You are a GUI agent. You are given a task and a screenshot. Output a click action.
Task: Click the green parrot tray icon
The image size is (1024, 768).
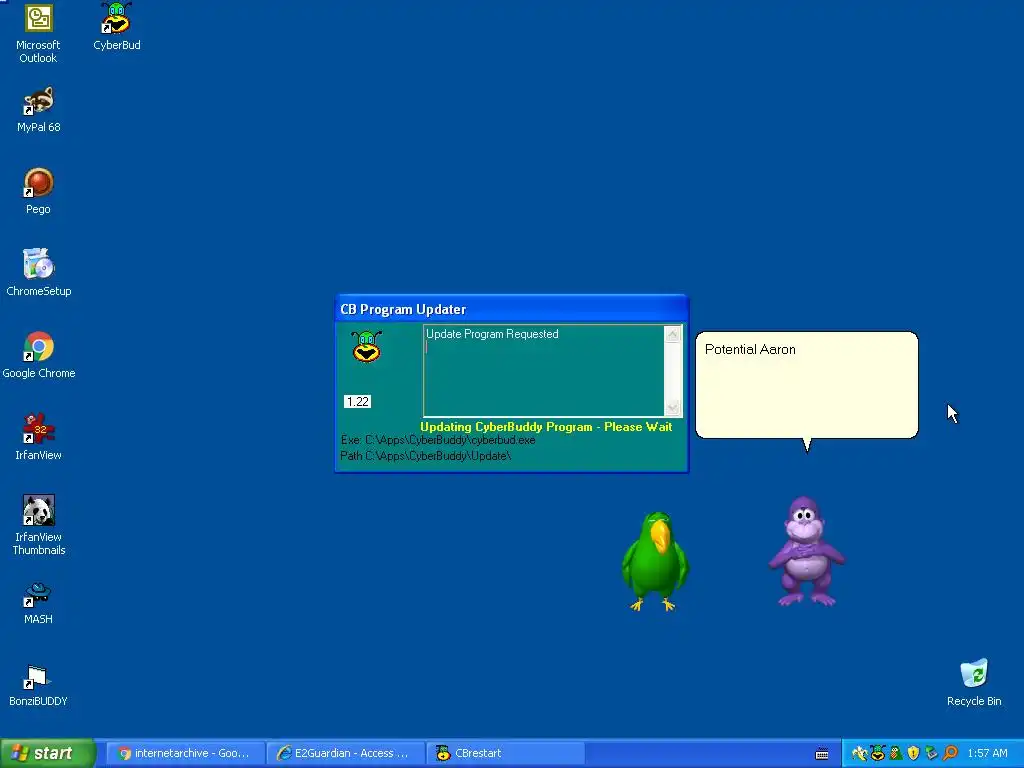coord(896,754)
